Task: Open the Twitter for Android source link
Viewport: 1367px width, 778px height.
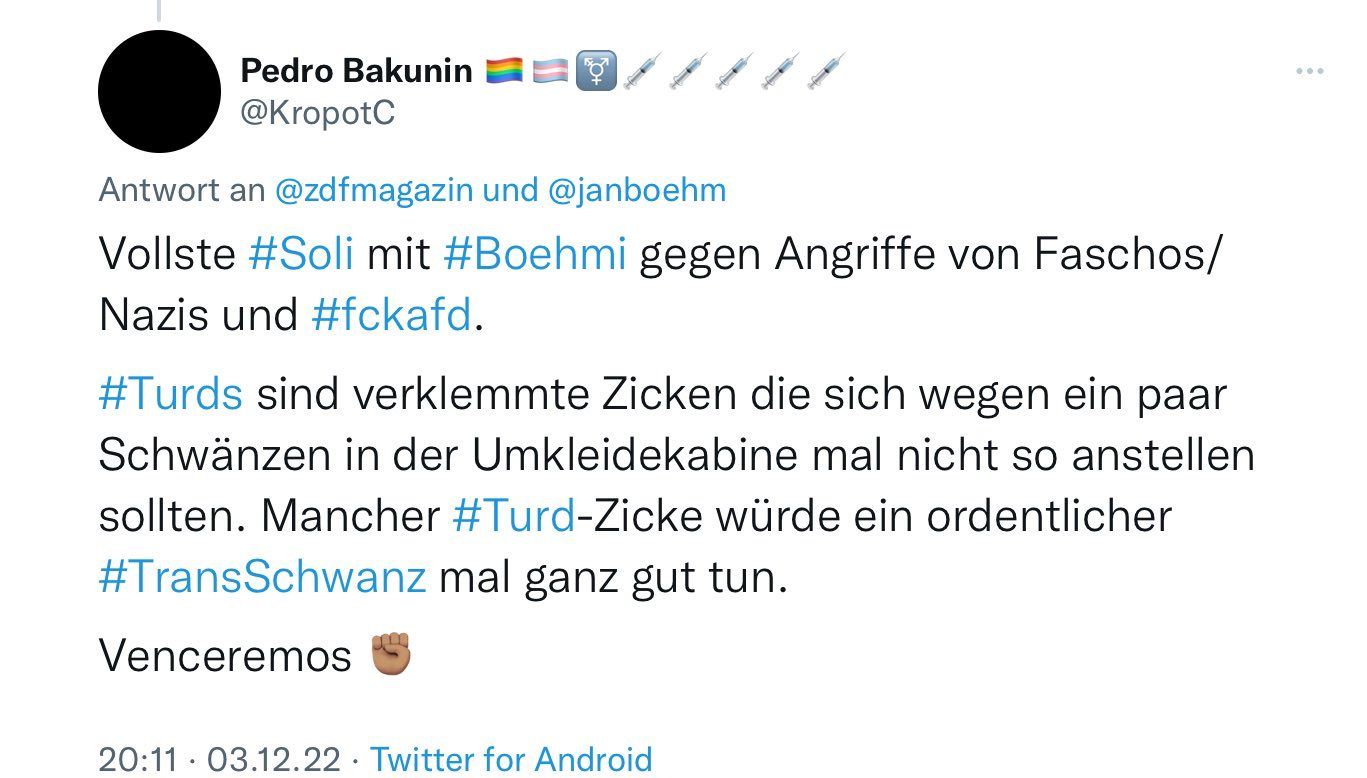Action: pyautogui.click(x=511, y=758)
